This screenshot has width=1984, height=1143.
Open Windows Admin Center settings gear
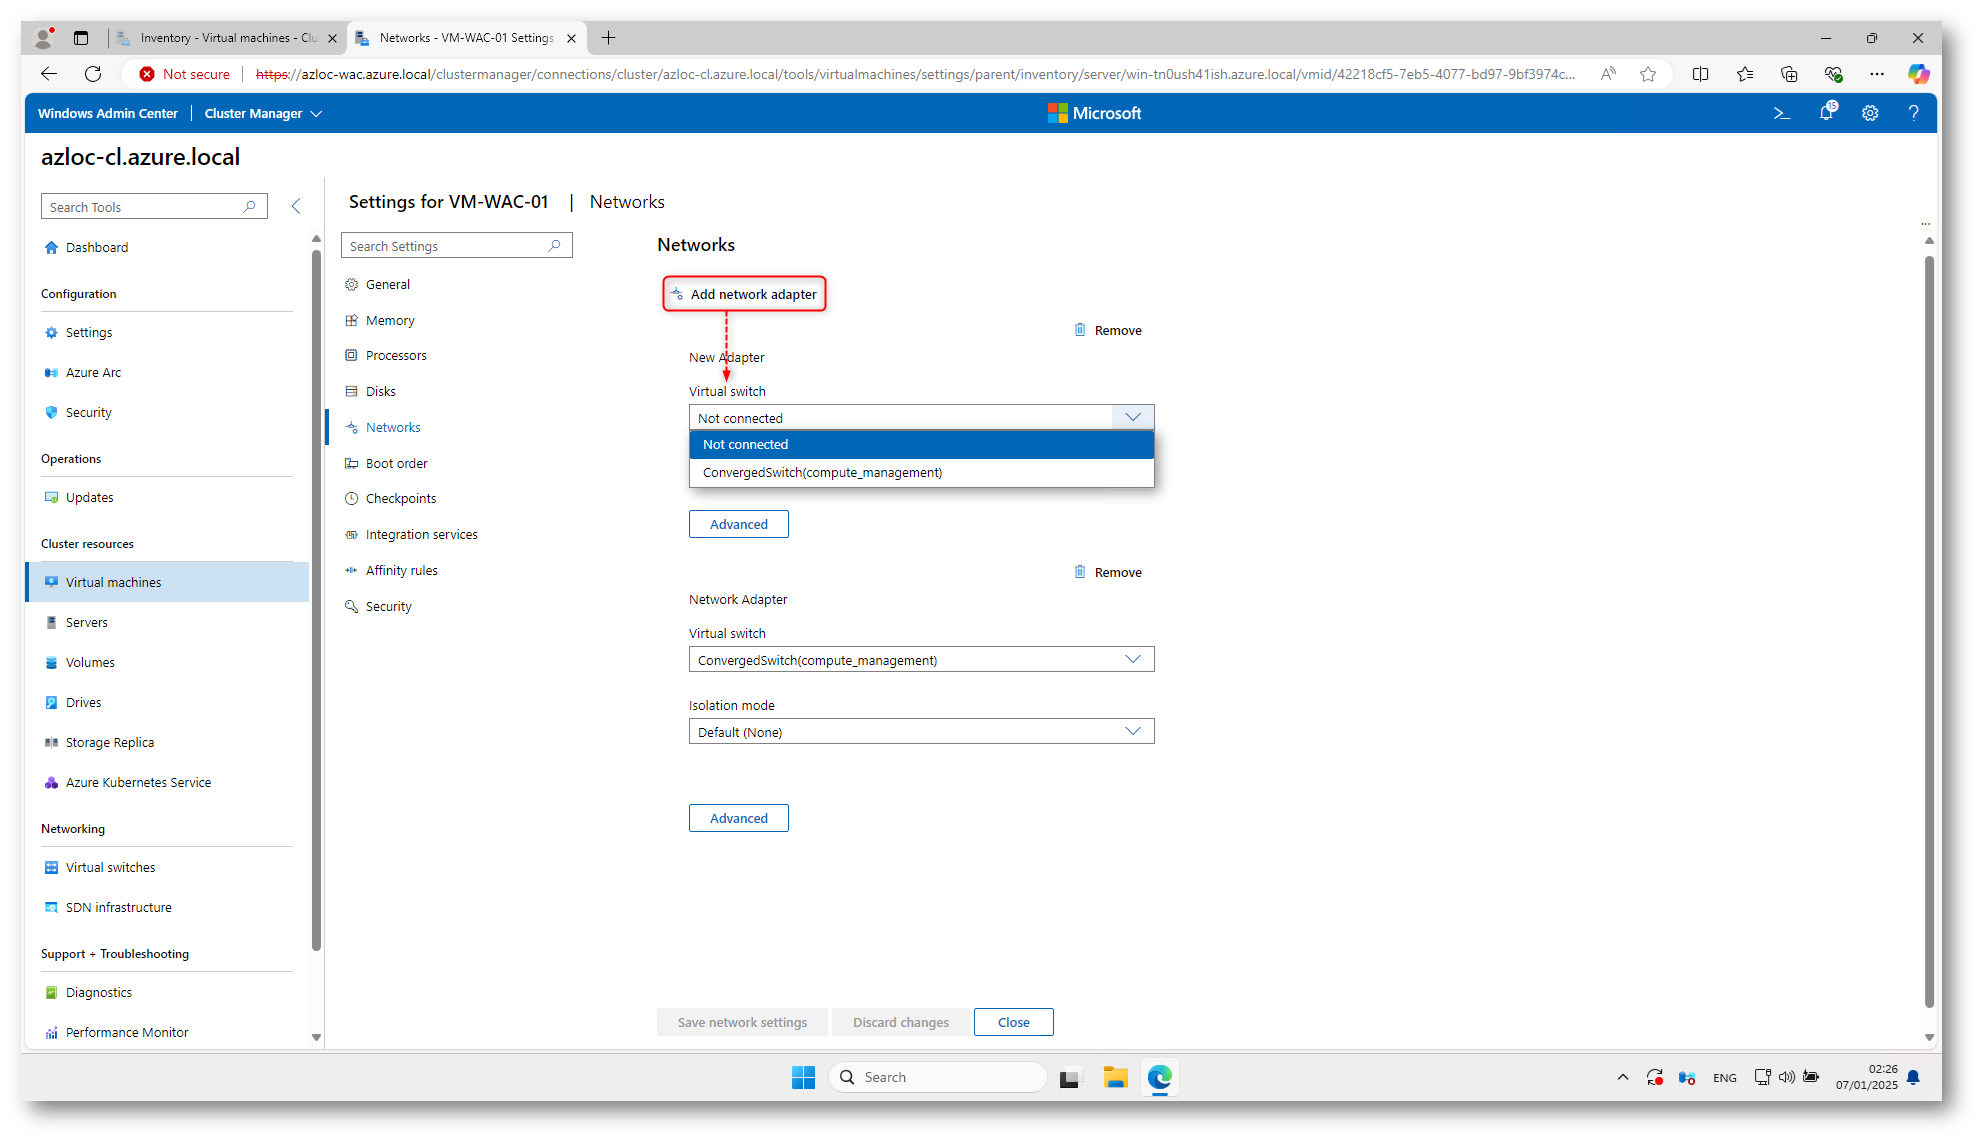(x=1870, y=114)
